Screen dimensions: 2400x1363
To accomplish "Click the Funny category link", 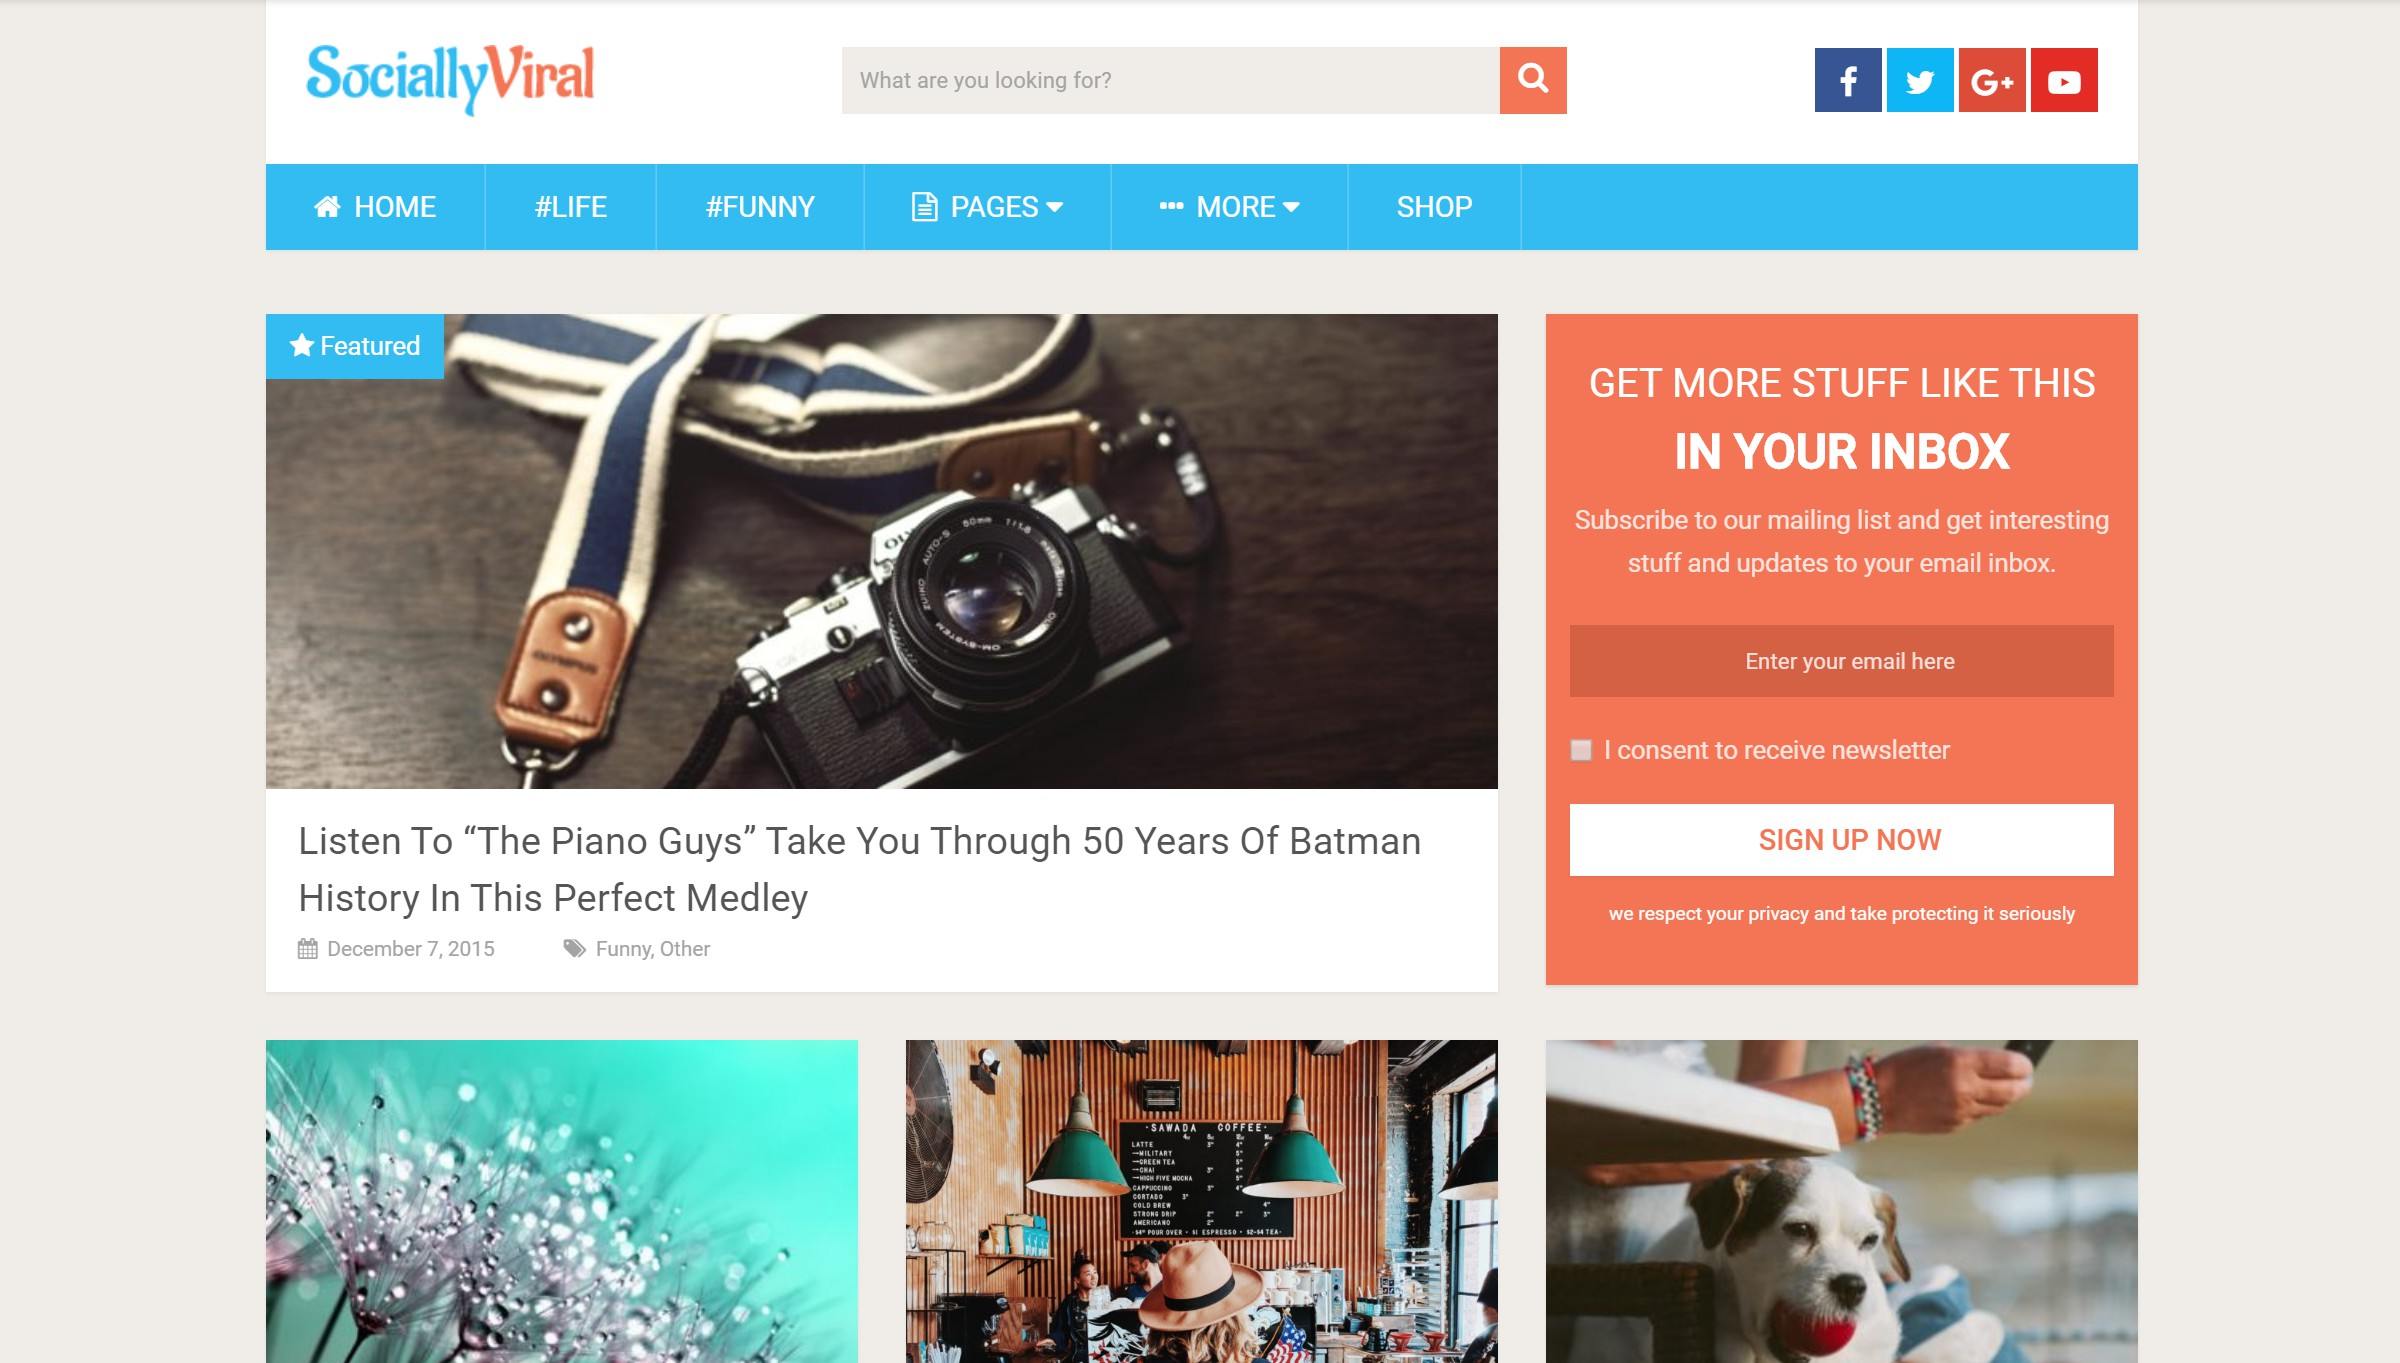I will (622, 949).
